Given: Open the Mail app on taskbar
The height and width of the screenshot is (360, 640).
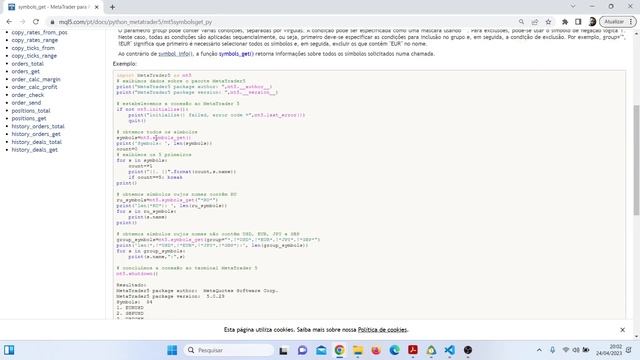Looking at the screenshot, I should 321,350.
